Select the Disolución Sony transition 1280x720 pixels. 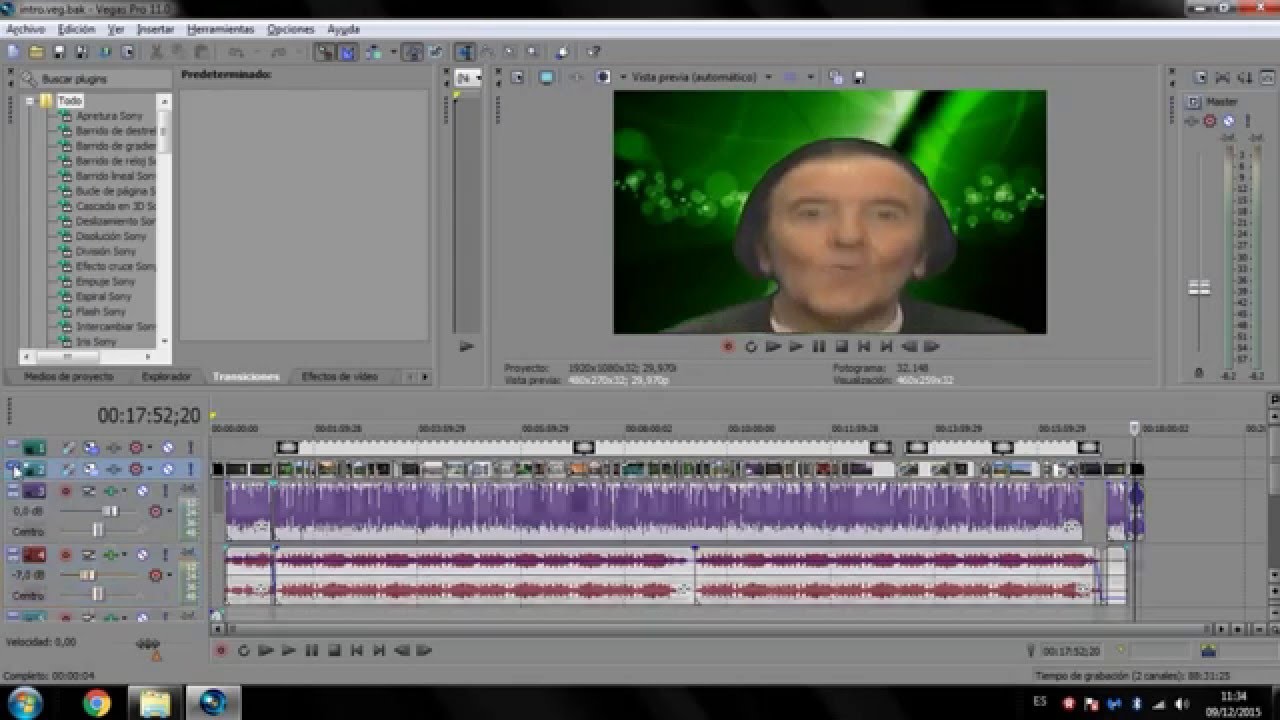pos(111,236)
